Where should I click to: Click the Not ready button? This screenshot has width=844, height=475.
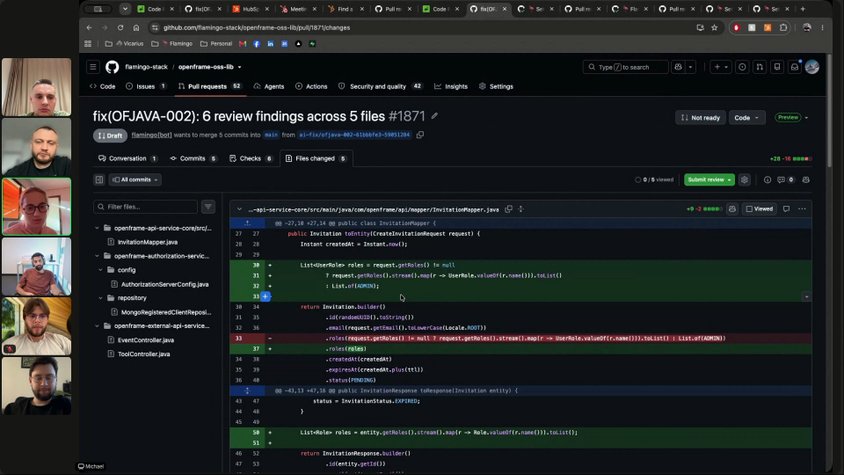pyautogui.click(x=700, y=117)
